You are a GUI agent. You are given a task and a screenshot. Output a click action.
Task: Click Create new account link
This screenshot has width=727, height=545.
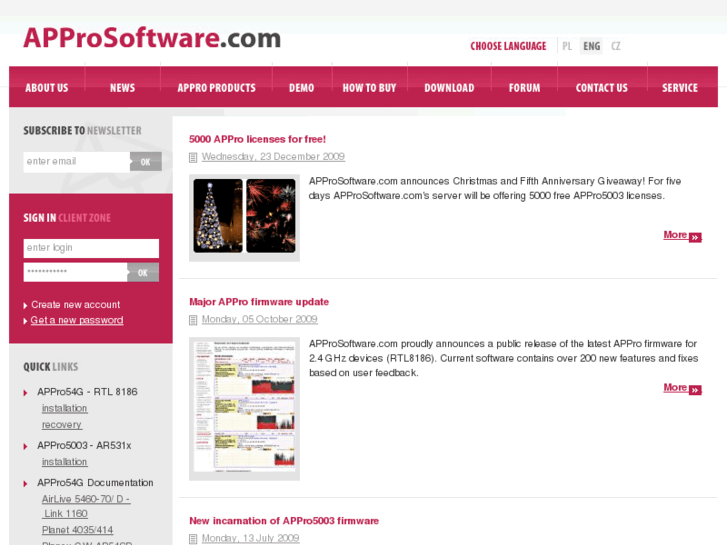click(x=76, y=305)
